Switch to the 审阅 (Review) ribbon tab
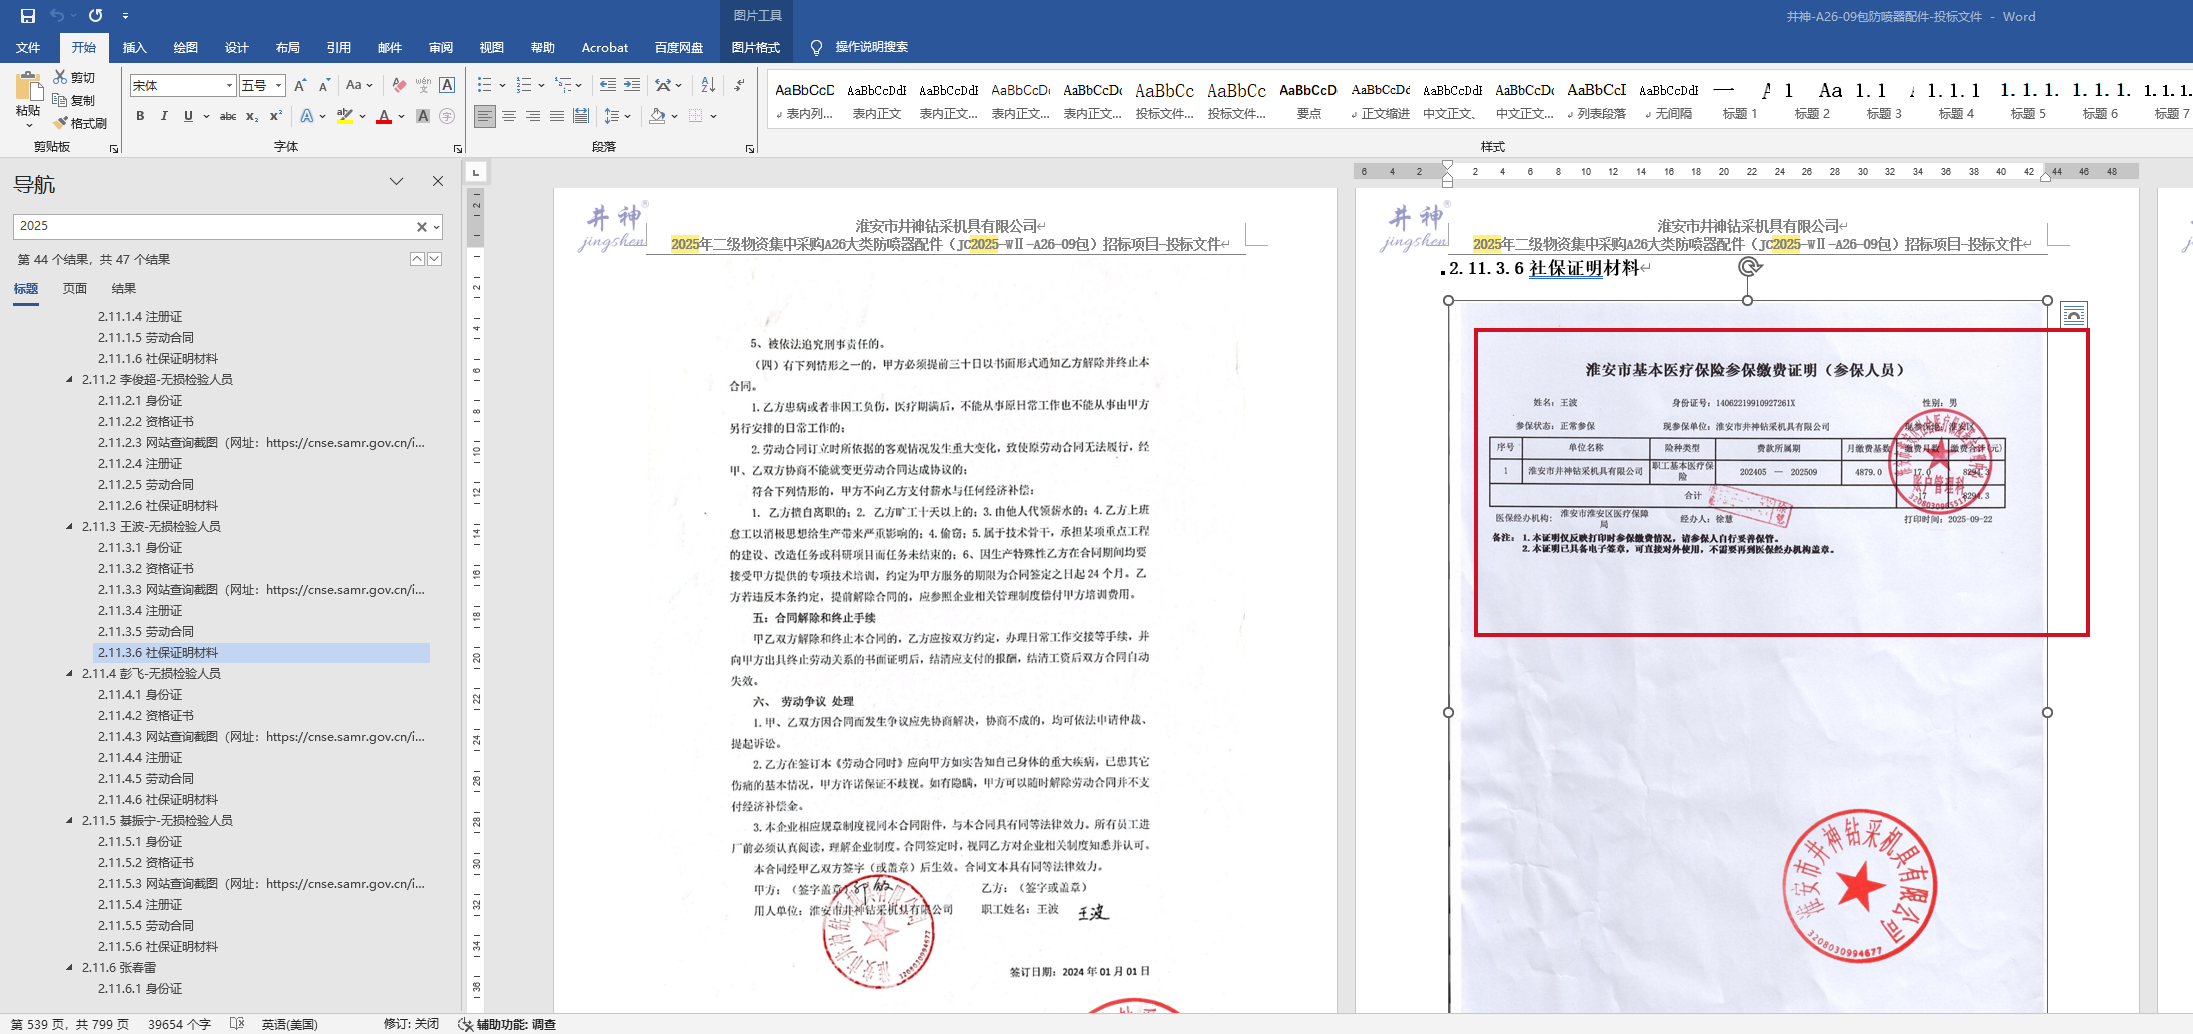2193x1034 pixels. coord(441,47)
